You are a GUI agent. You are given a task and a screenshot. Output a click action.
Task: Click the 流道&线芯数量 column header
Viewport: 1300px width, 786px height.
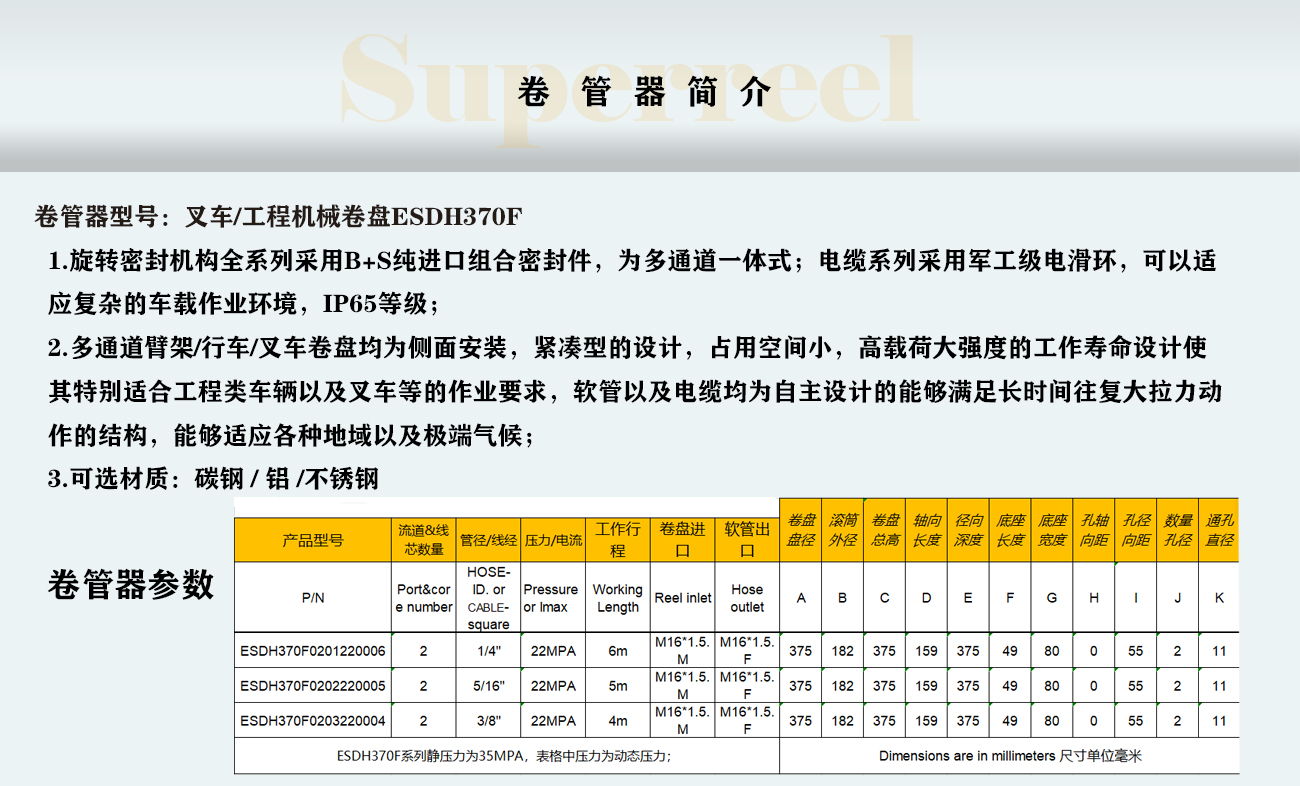click(423, 540)
